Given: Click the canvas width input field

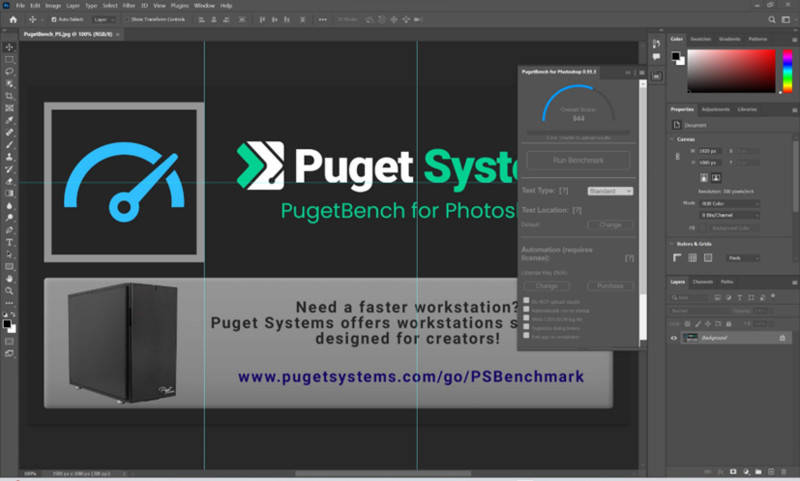Looking at the screenshot, I should tap(712, 151).
